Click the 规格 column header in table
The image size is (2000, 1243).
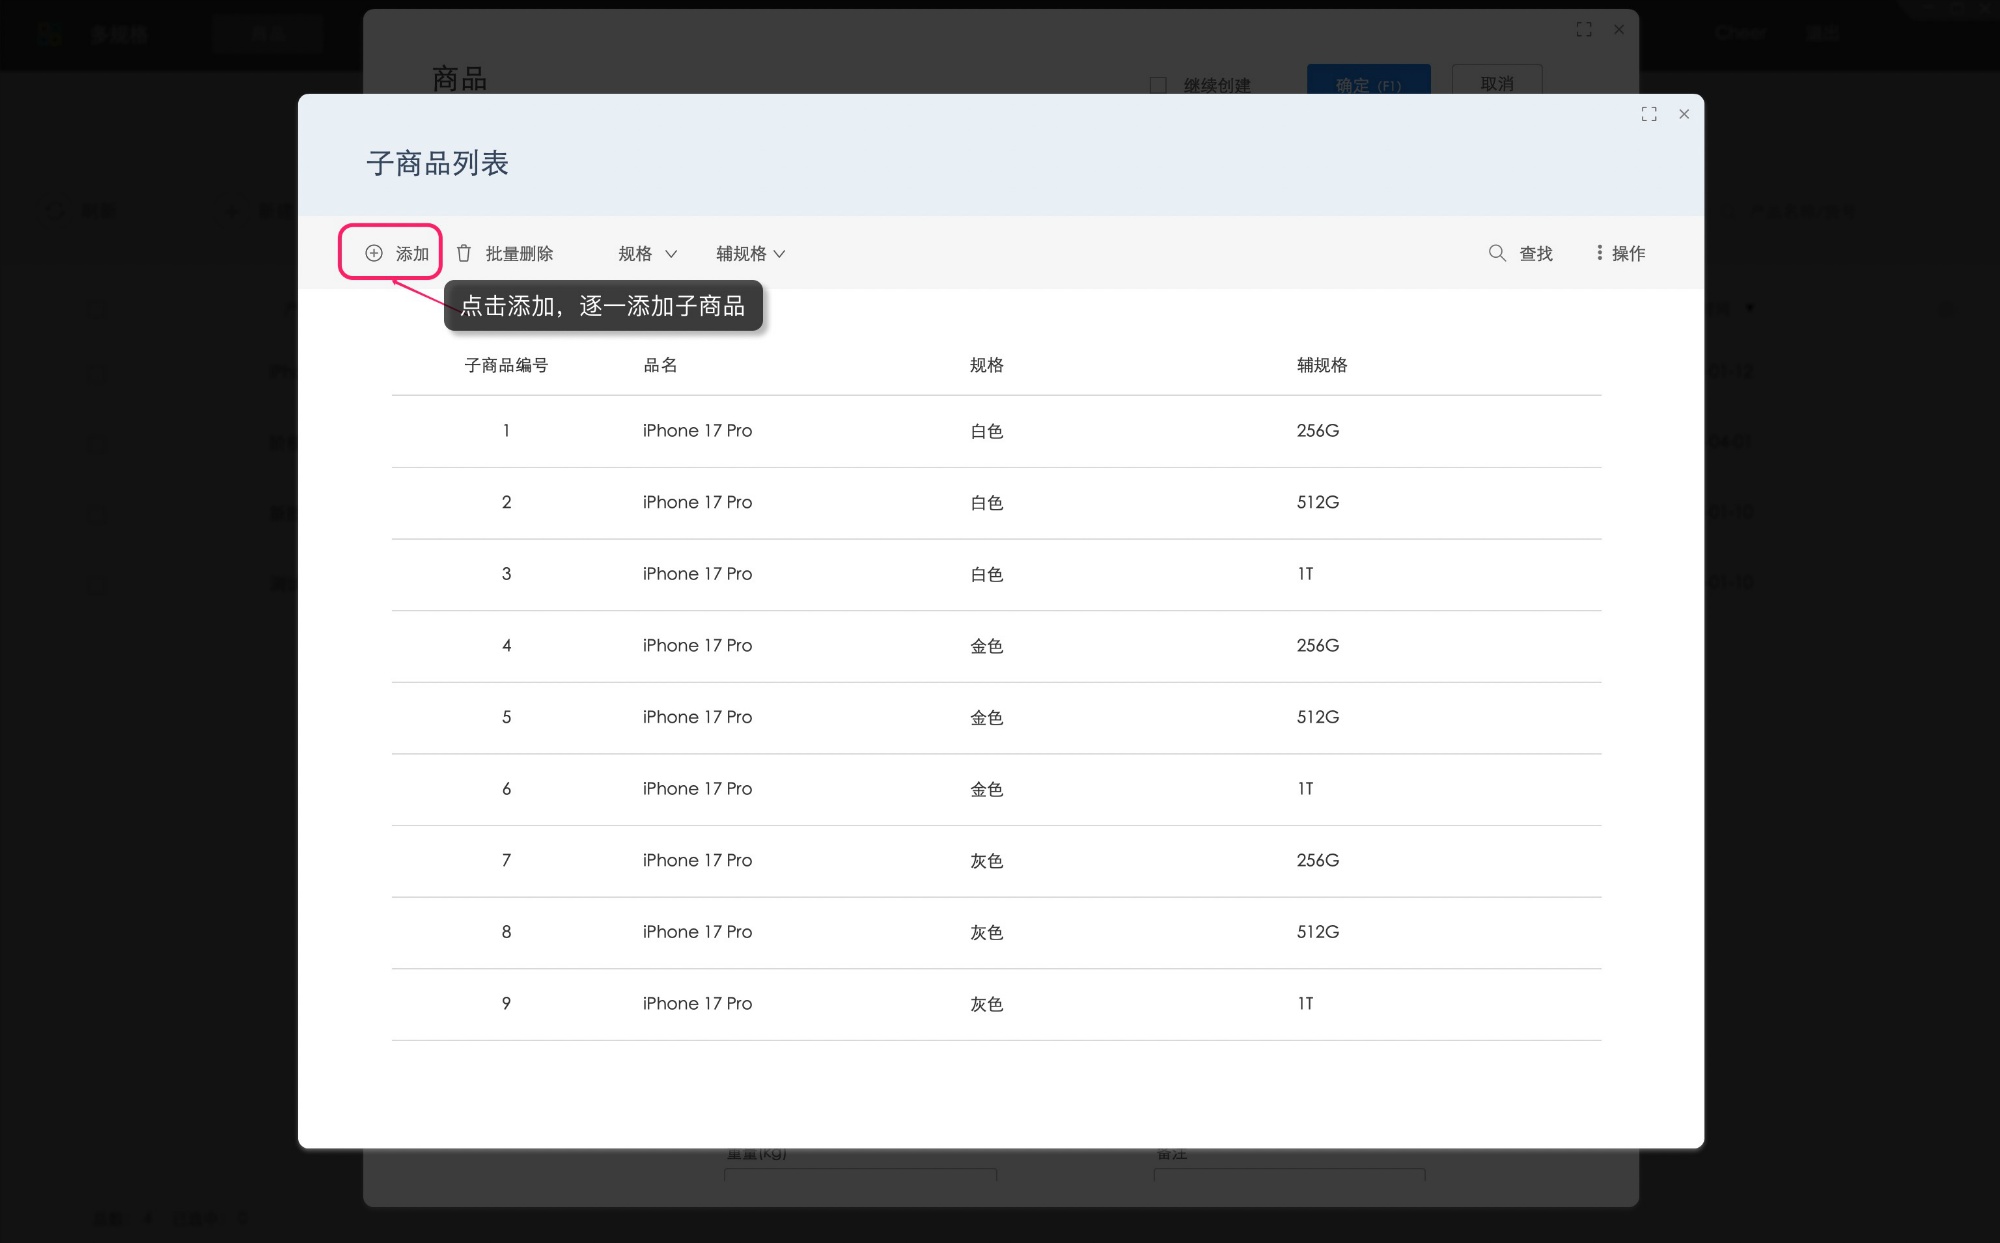(x=987, y=365)
